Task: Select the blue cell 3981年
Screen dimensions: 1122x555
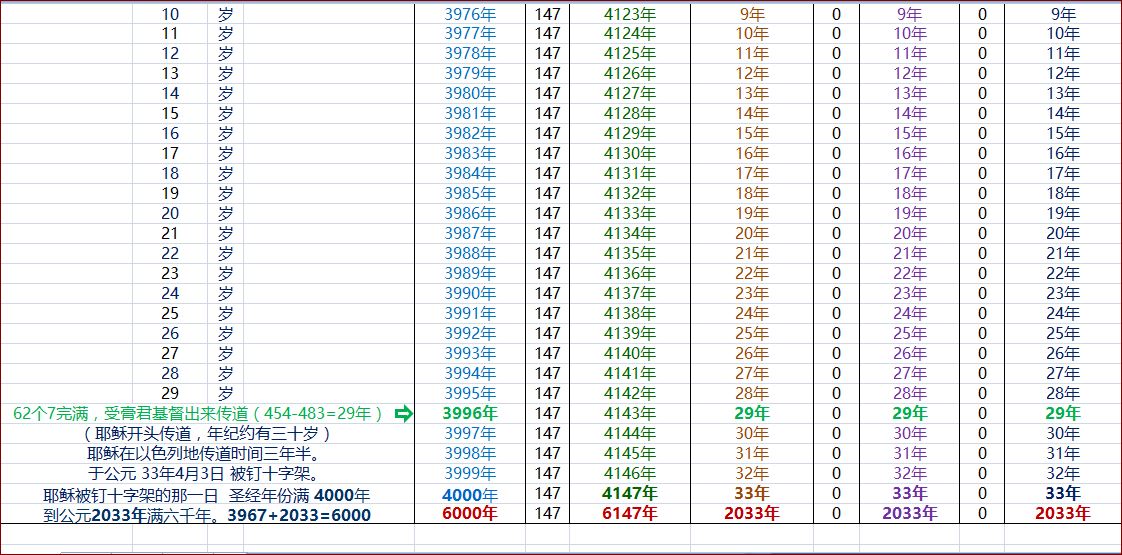Action: click(470, 114)
